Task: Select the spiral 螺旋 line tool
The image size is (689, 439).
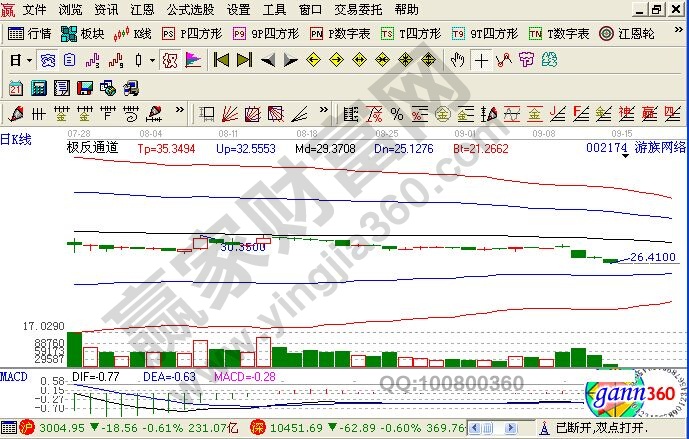Action: point(131,114)
